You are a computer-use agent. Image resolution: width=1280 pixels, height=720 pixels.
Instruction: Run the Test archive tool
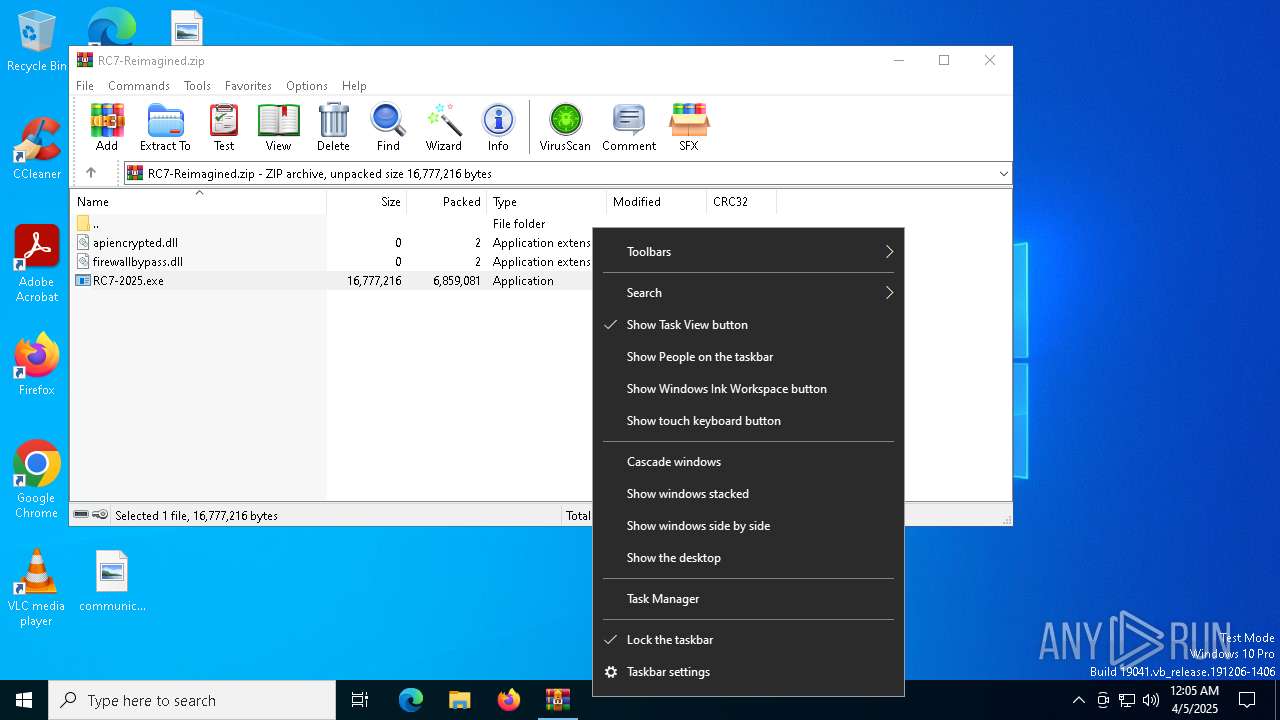pos(224,127)
